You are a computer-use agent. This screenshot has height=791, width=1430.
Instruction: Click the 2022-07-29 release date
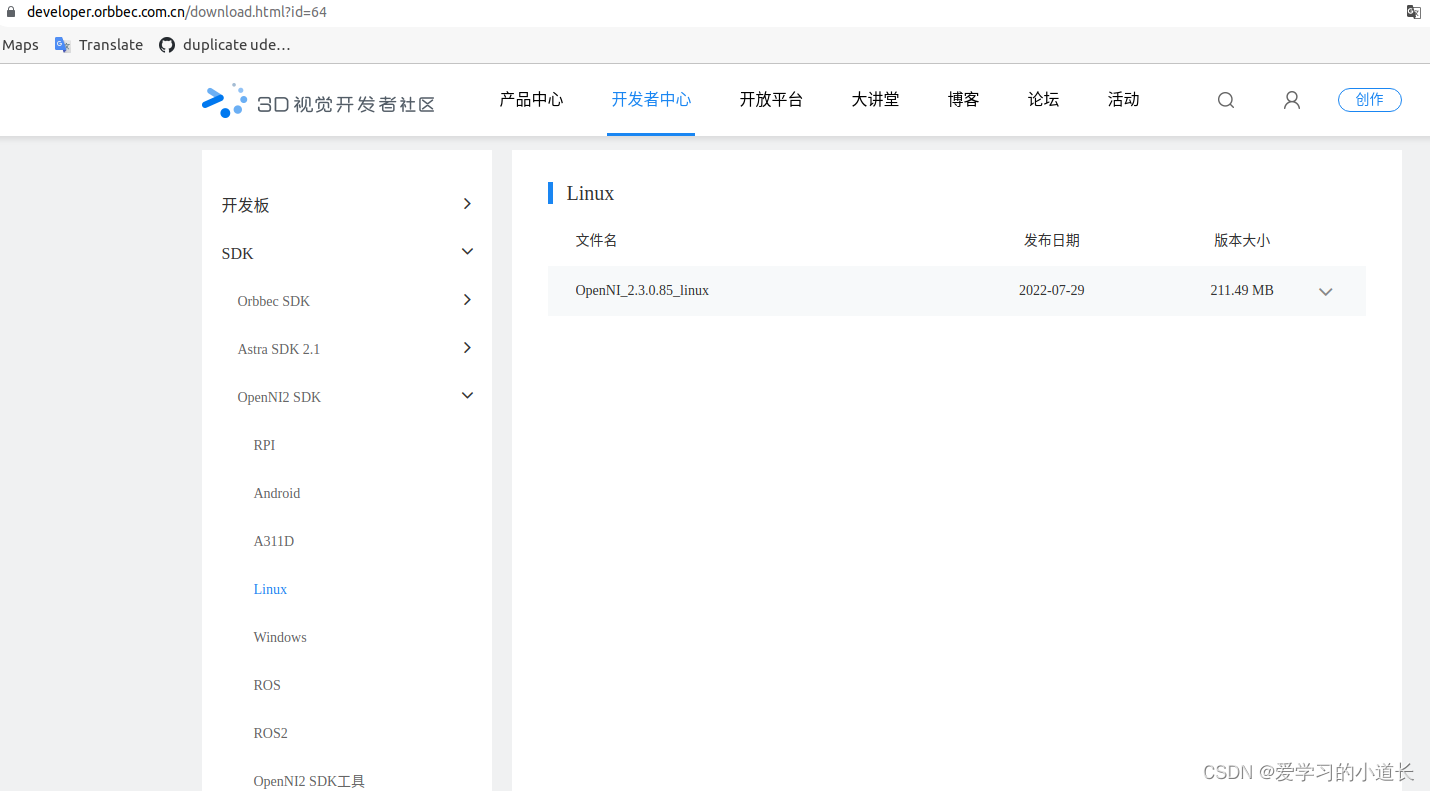pyautogui.click(x=1051, y=290)
